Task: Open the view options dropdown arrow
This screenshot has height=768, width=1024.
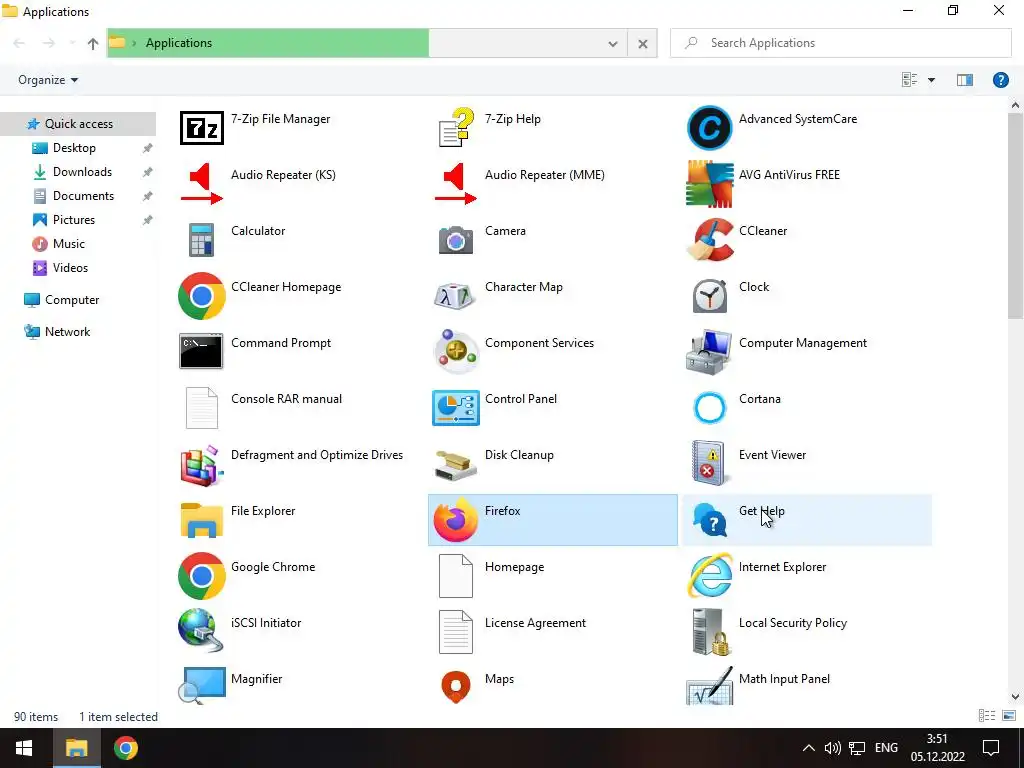Action: coord(931,80)
